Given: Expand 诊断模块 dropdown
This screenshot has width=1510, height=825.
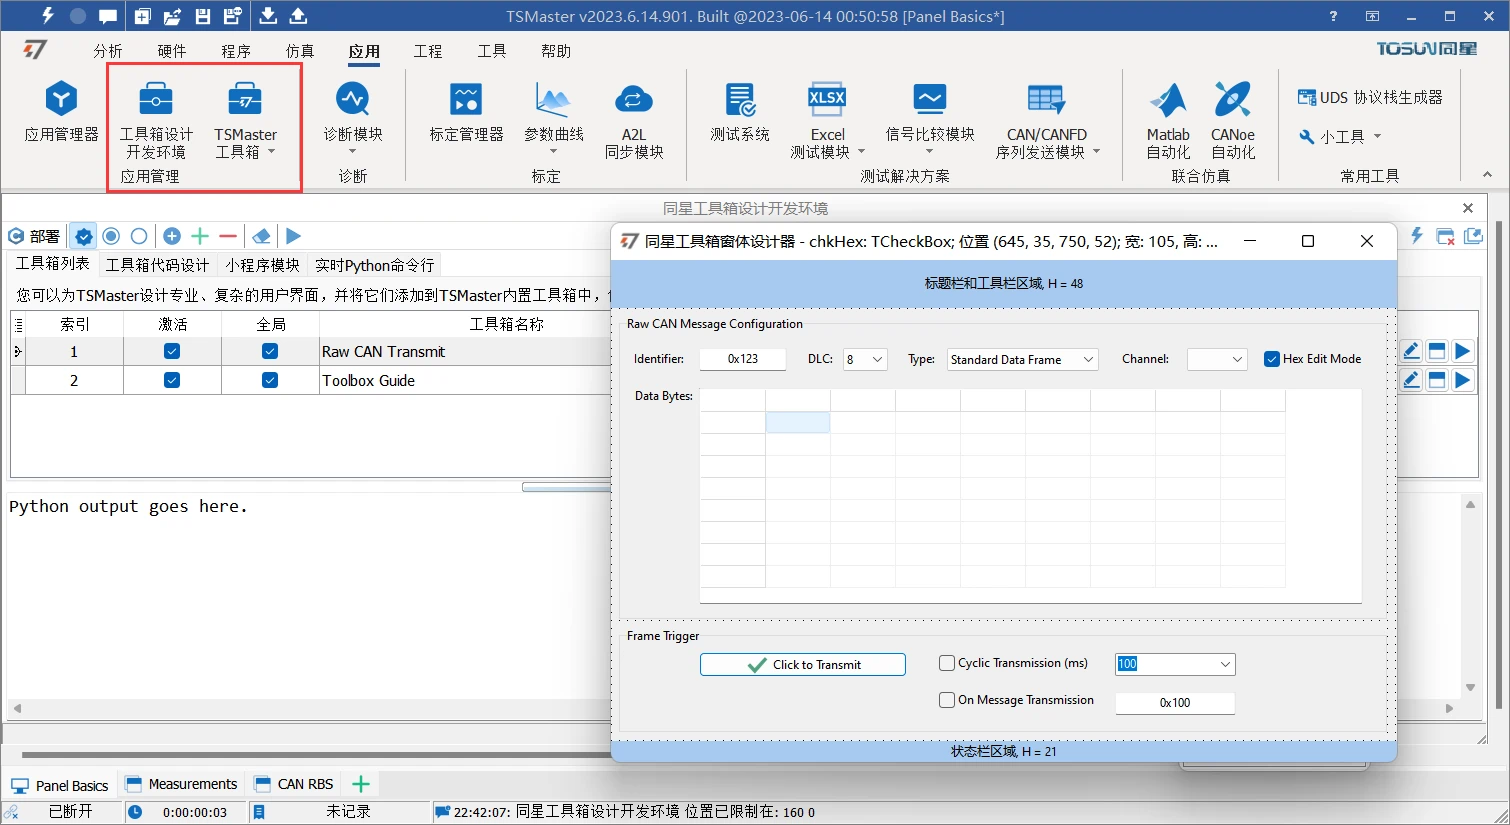Looking at the screenshot, I should pos(353,152).
